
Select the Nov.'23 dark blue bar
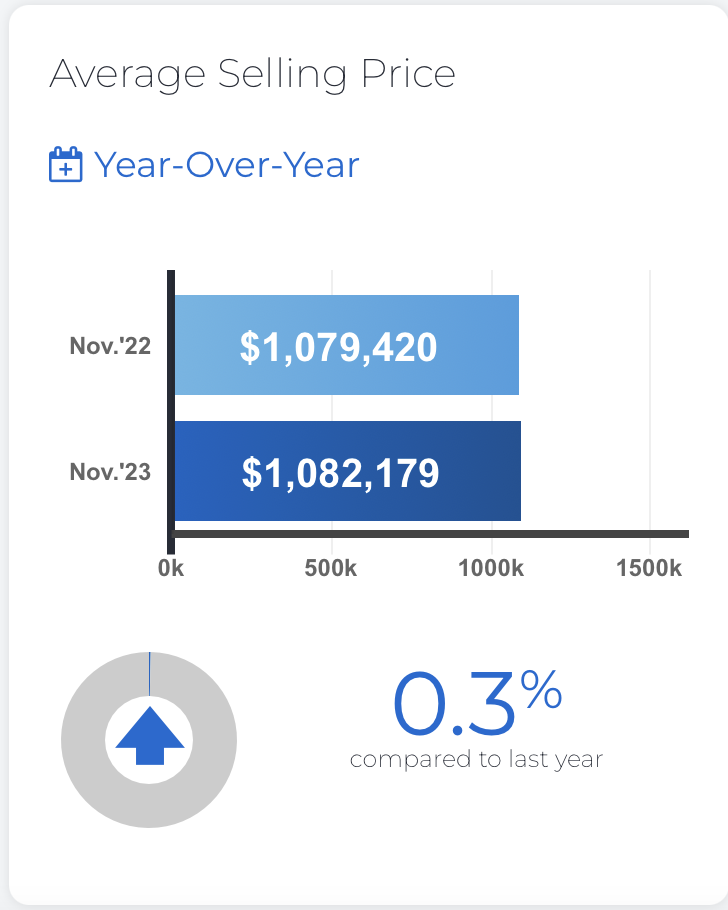(x=348, y=471)
